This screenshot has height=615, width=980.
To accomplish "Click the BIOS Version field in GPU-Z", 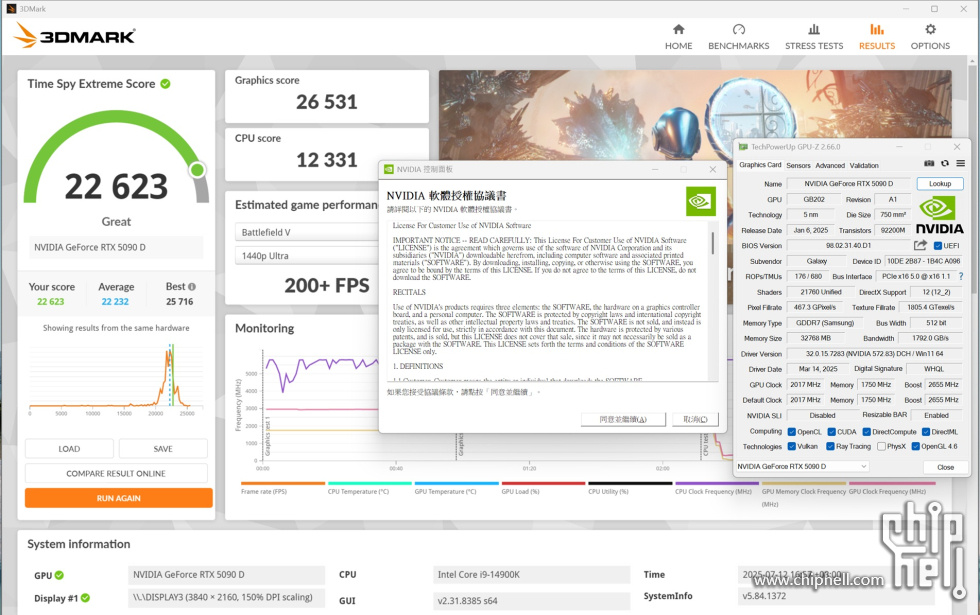I will pyautogui.click(x=848, y=246).
